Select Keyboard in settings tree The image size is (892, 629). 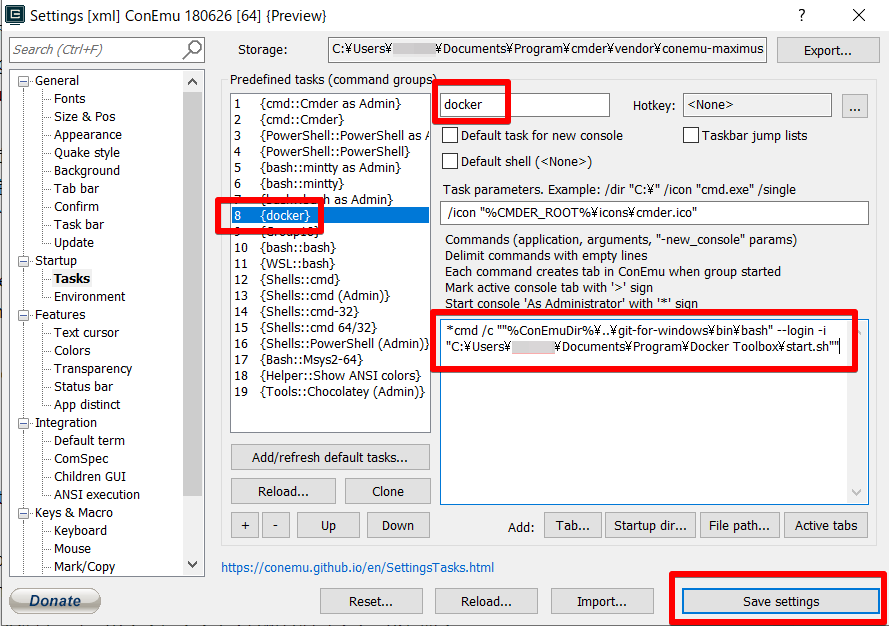coord(80,531)
